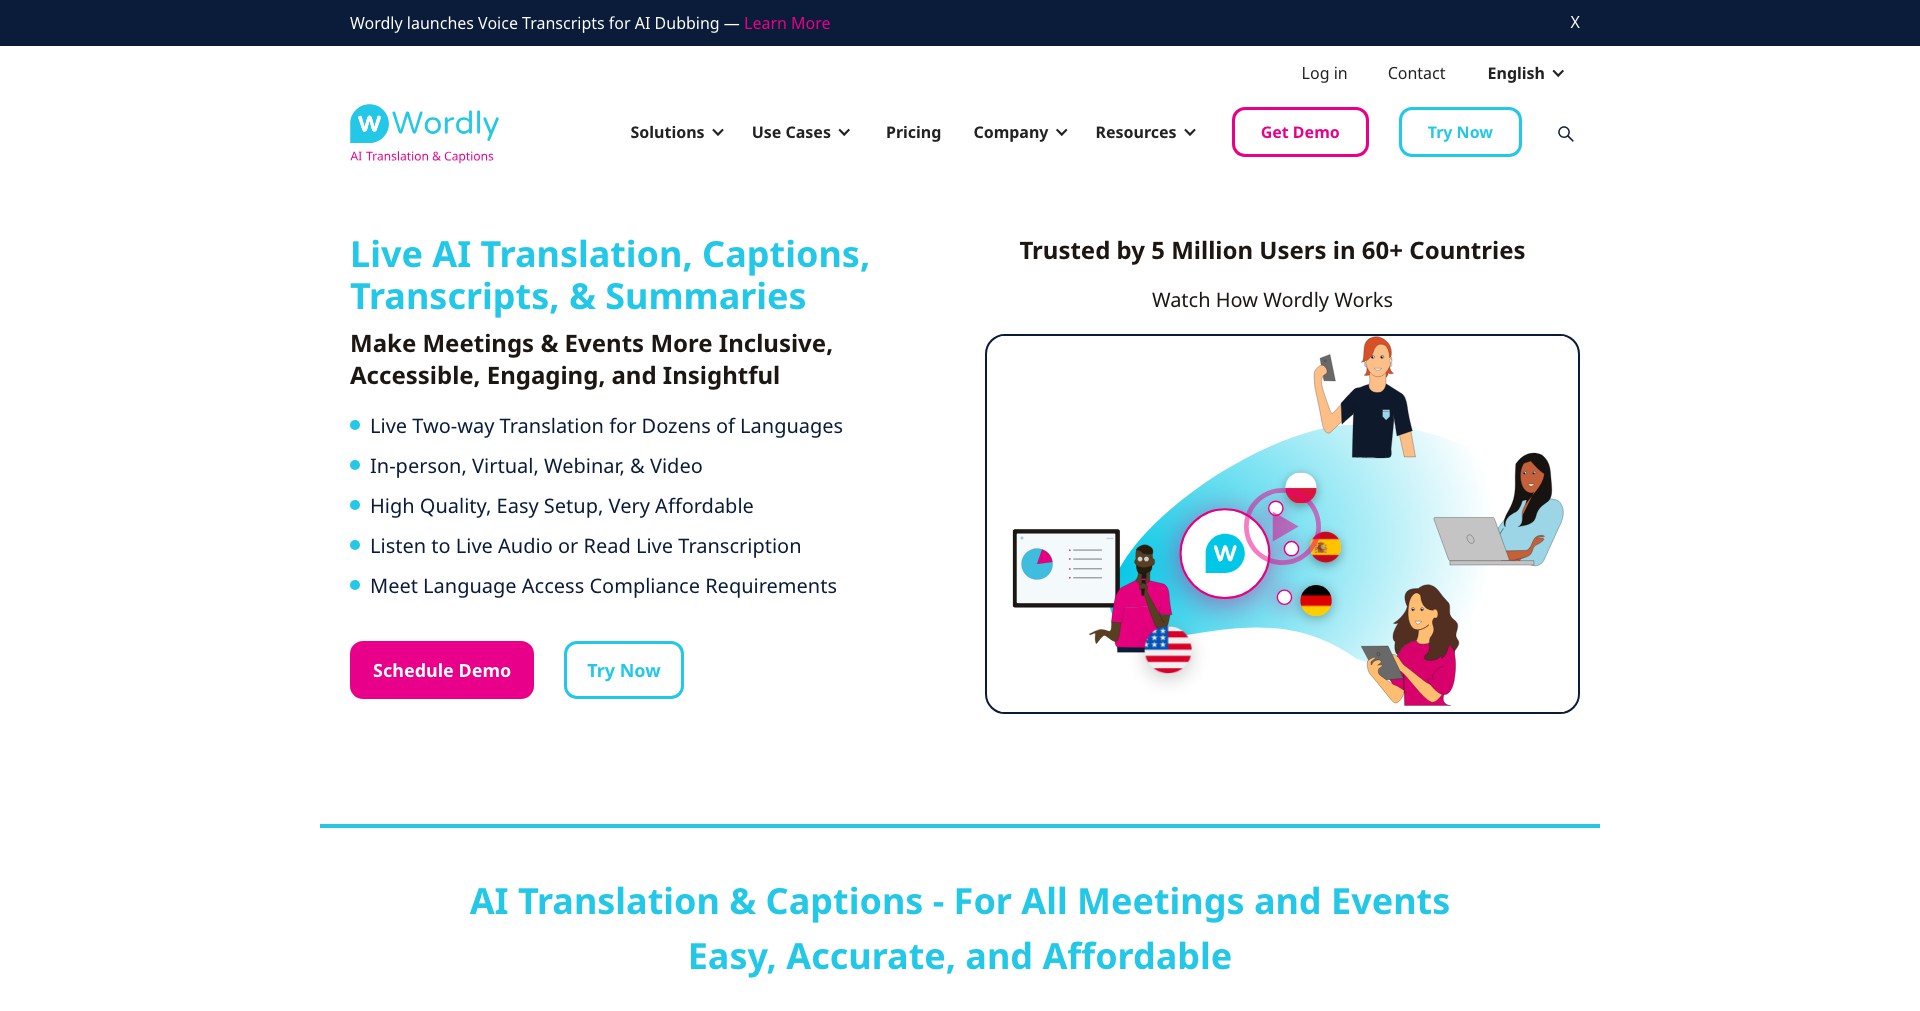The width and height of the screenshot is (1920, 1011).
Task: Click Try Now beside Schedule Demo
Action: click(x=624, y=670)
